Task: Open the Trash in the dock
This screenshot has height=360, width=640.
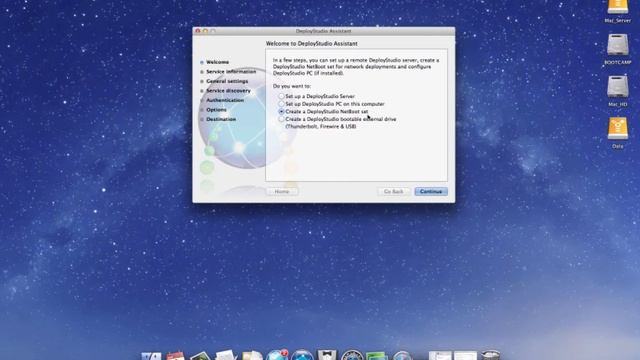Action: 490,355
